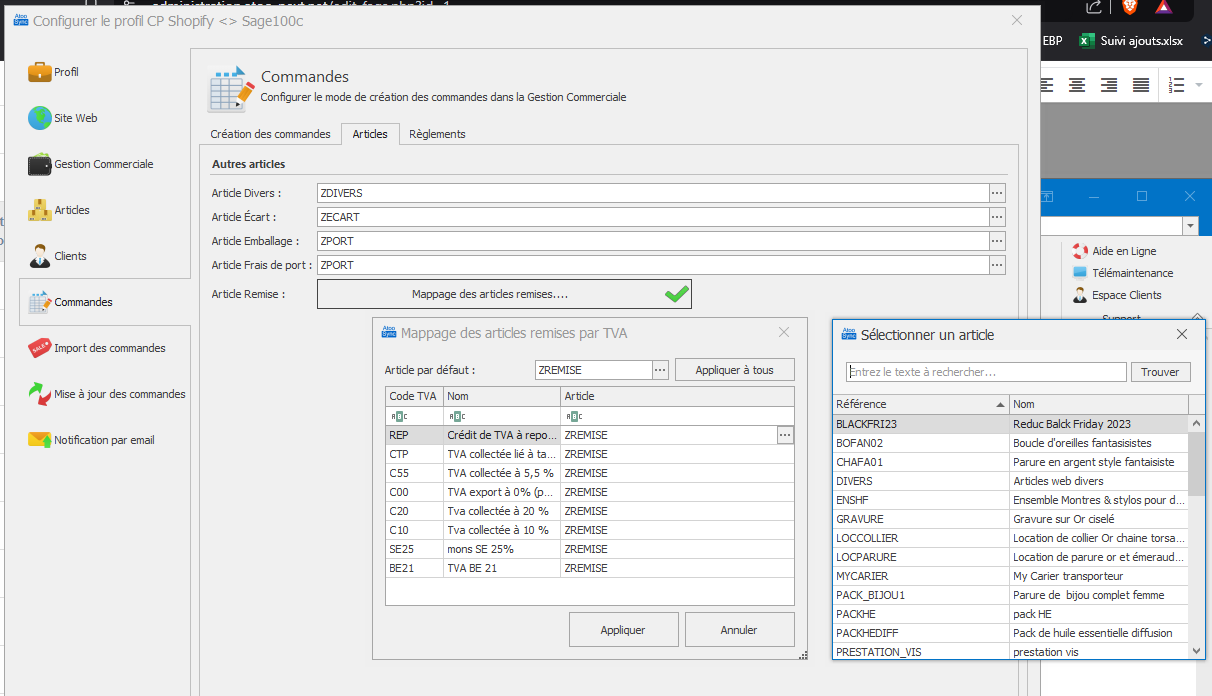
Task: Open Mise à jour des commandes
Action: coord(106,394)
